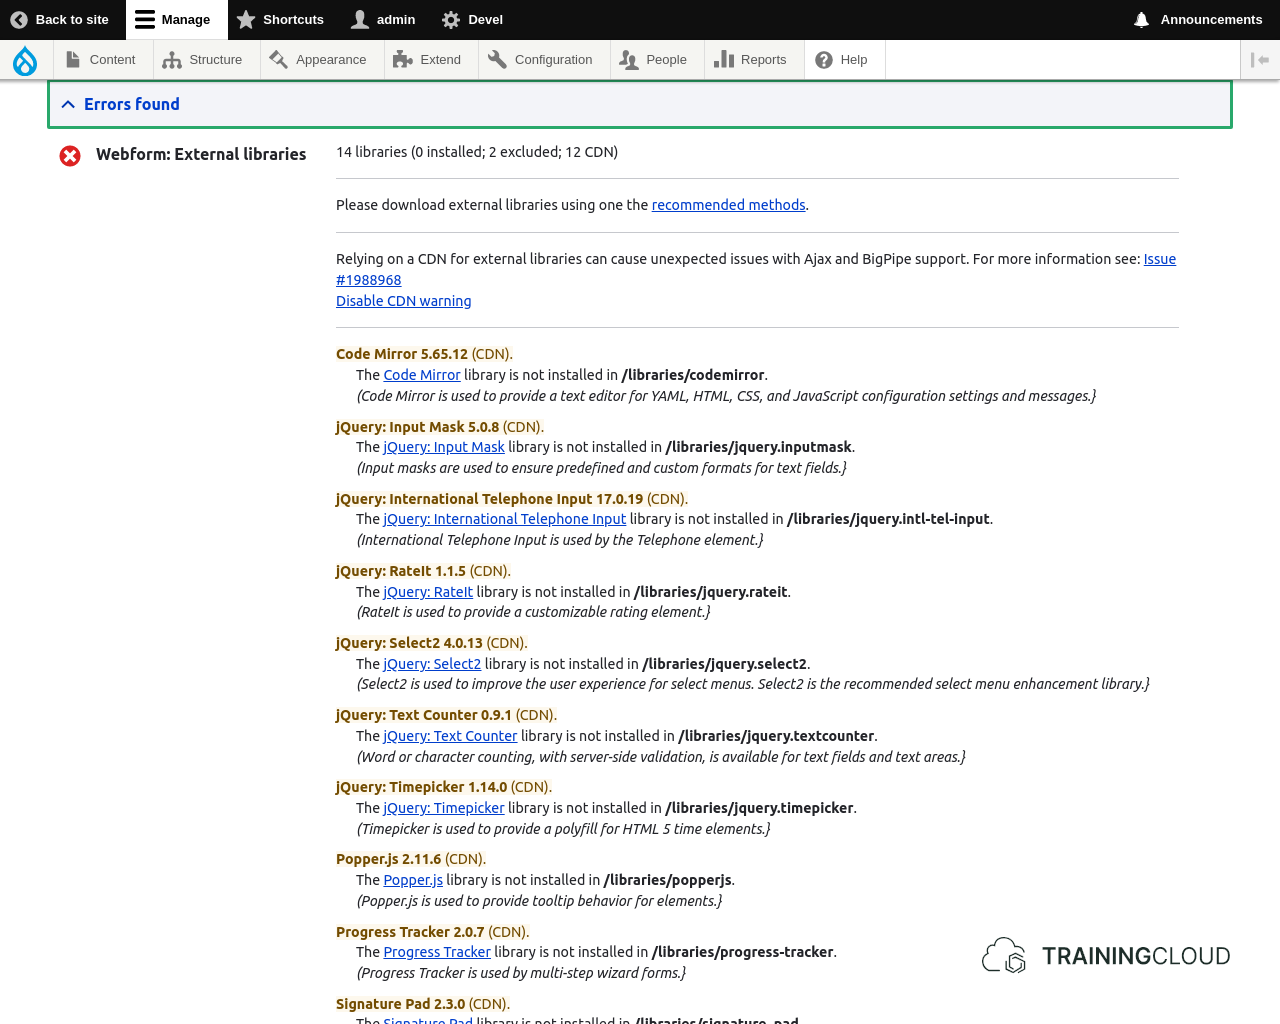Click the Content page icon
Screen dimensions: 1280x1024
coord(73,60)
